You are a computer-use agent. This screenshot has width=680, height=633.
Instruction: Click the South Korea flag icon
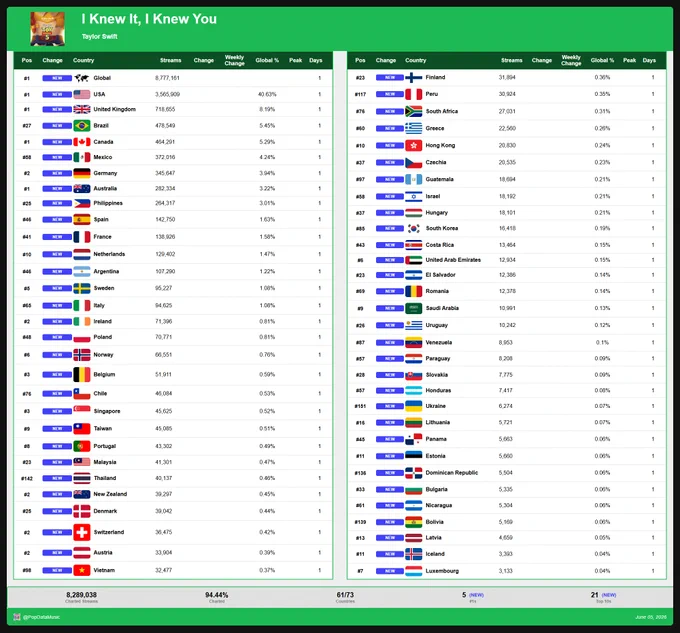(x=413, y=228)
